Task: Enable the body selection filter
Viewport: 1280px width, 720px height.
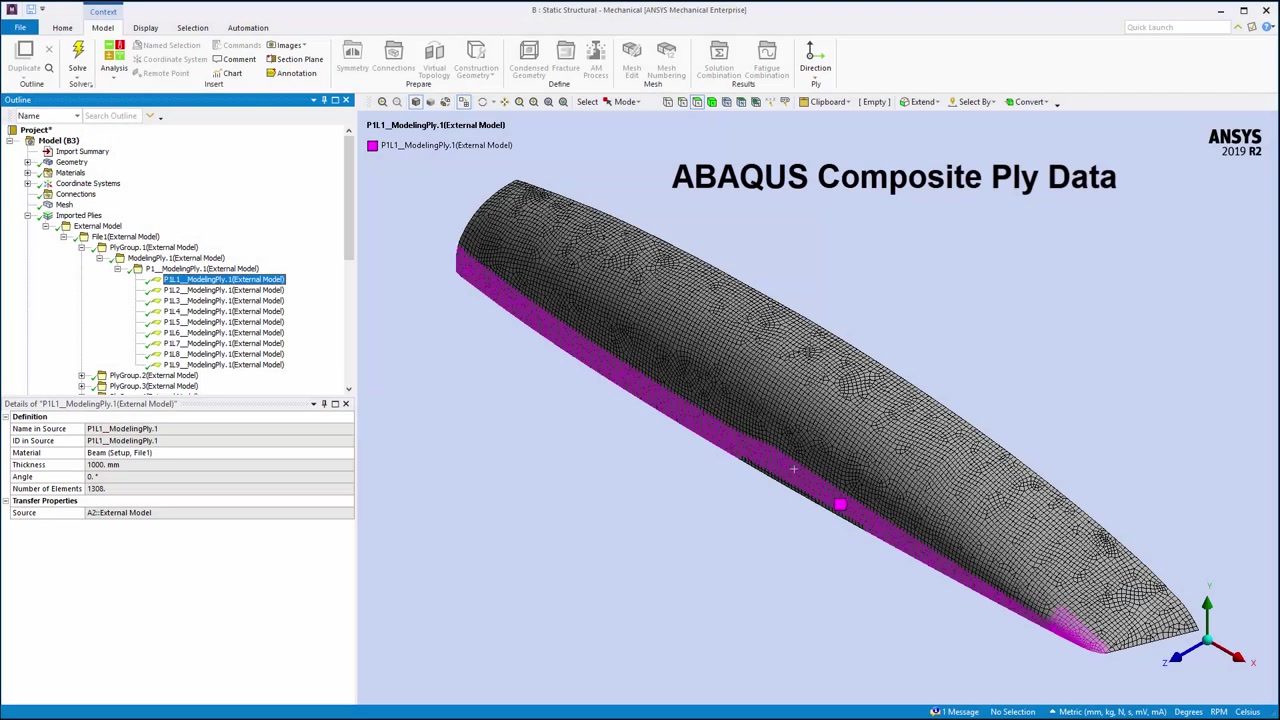Action: (x=712, y=101)
